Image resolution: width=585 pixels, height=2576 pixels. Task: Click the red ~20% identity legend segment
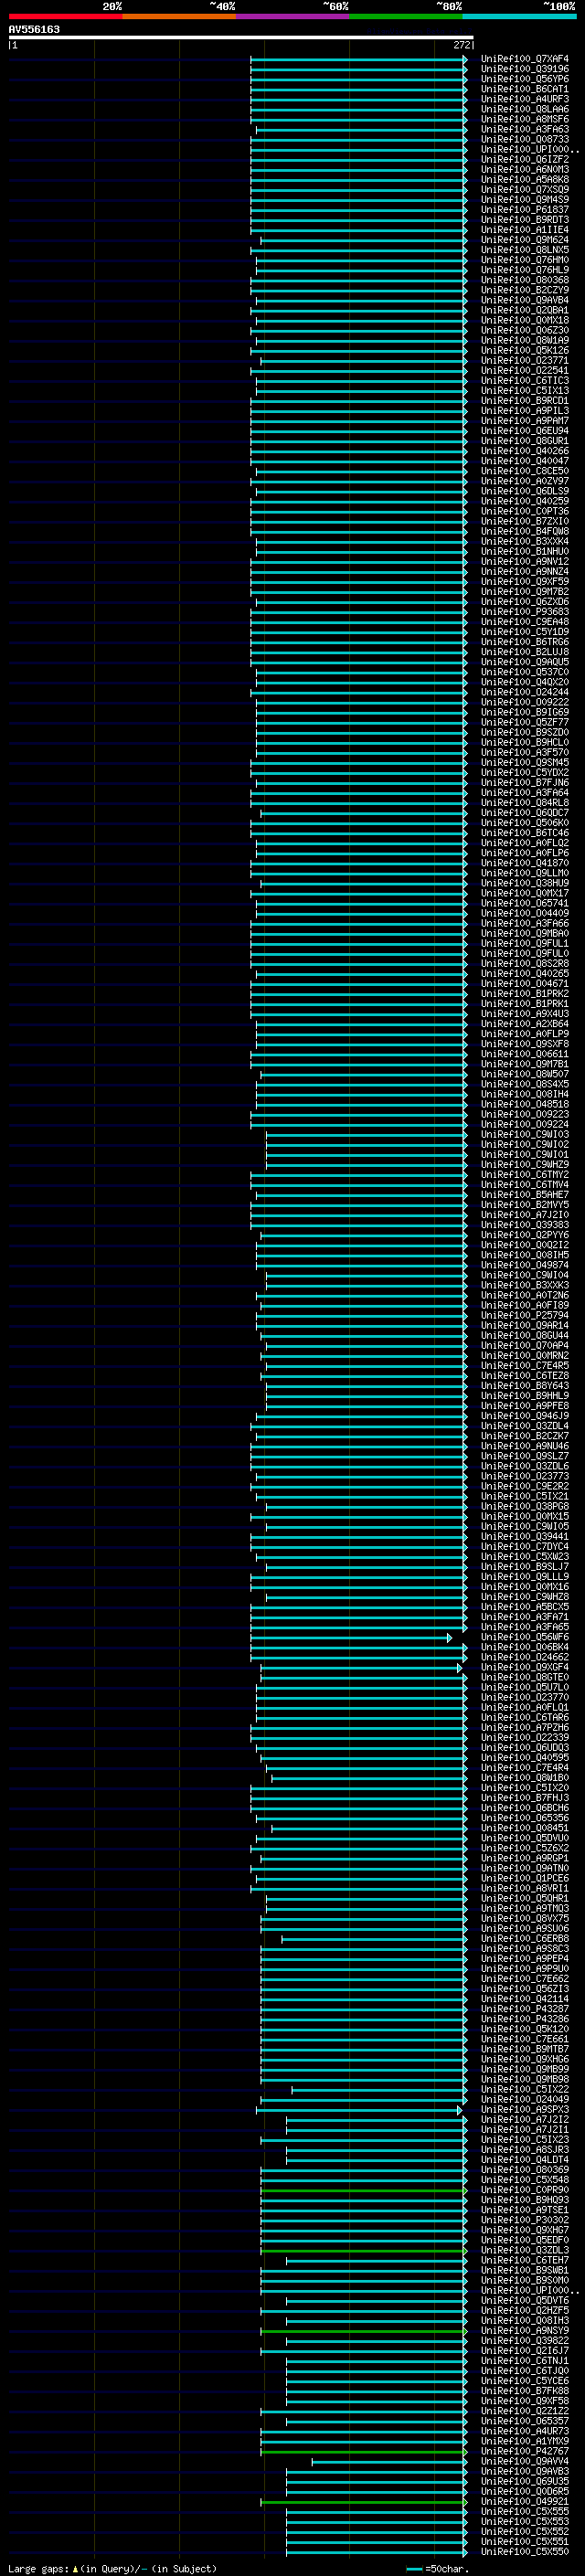(x=65, y=16)
